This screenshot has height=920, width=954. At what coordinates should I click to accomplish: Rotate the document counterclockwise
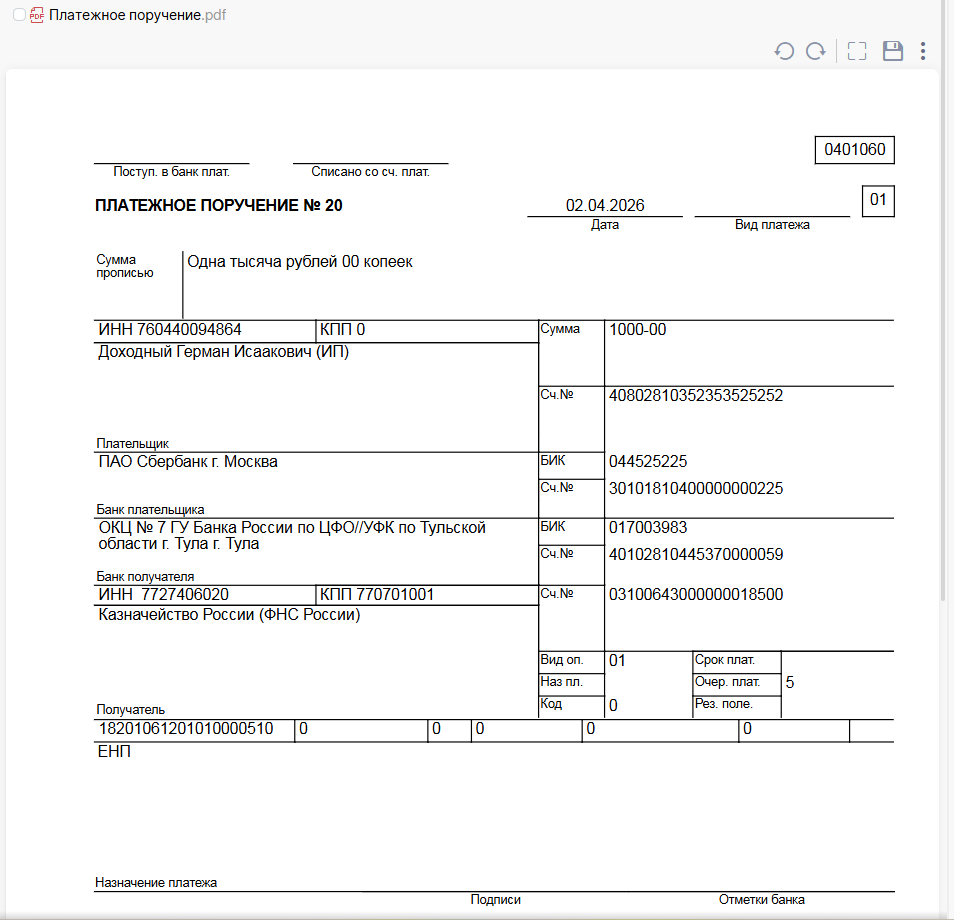[784, 51]
